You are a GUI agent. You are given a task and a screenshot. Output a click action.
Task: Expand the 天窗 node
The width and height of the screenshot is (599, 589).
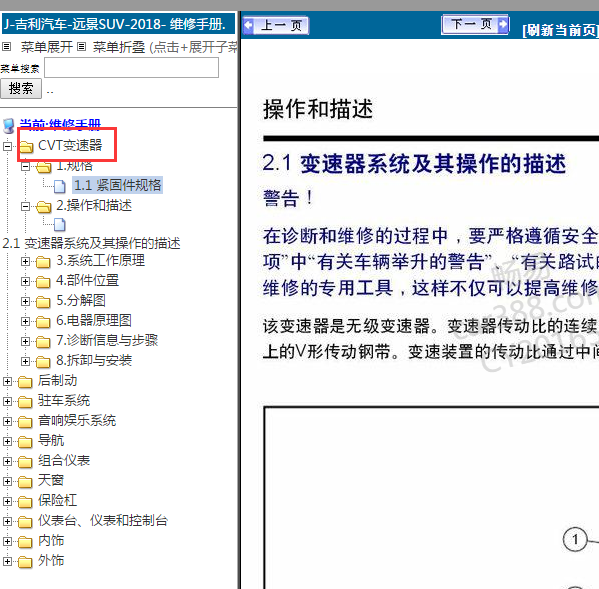tap(7, 481)
